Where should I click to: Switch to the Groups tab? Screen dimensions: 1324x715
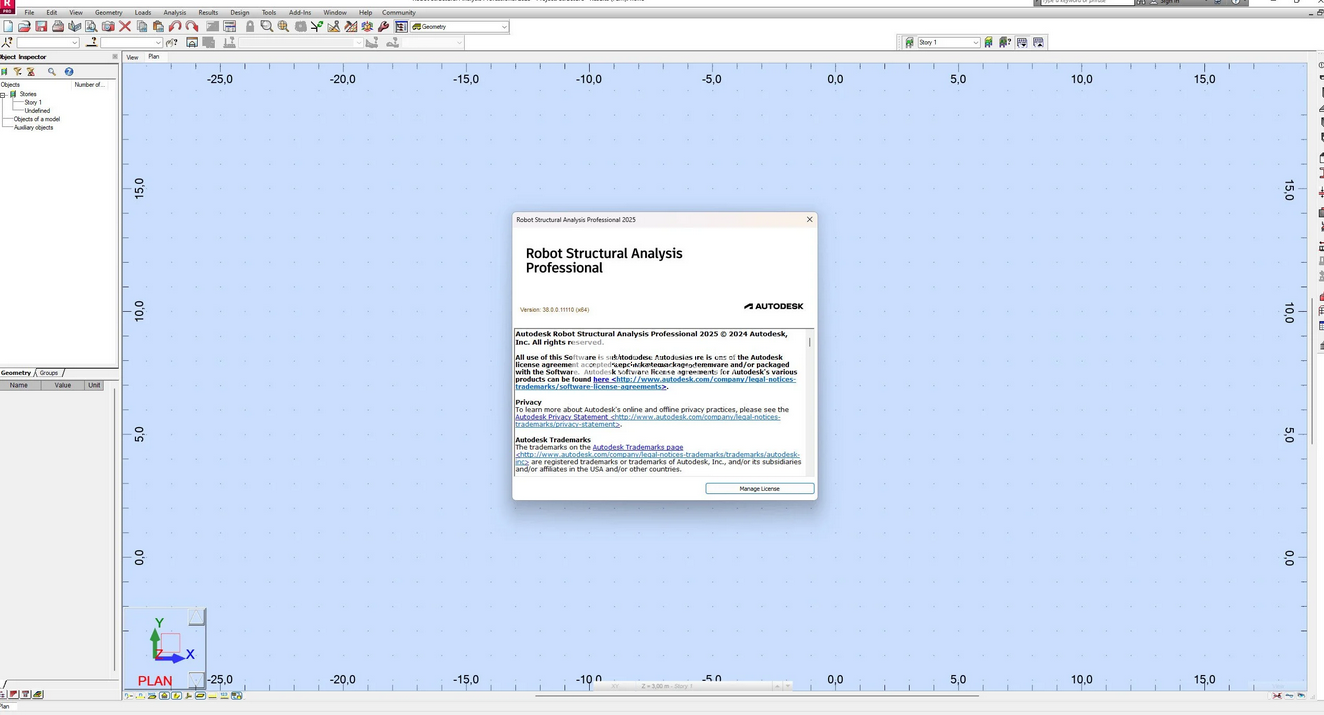coord(49,373)
